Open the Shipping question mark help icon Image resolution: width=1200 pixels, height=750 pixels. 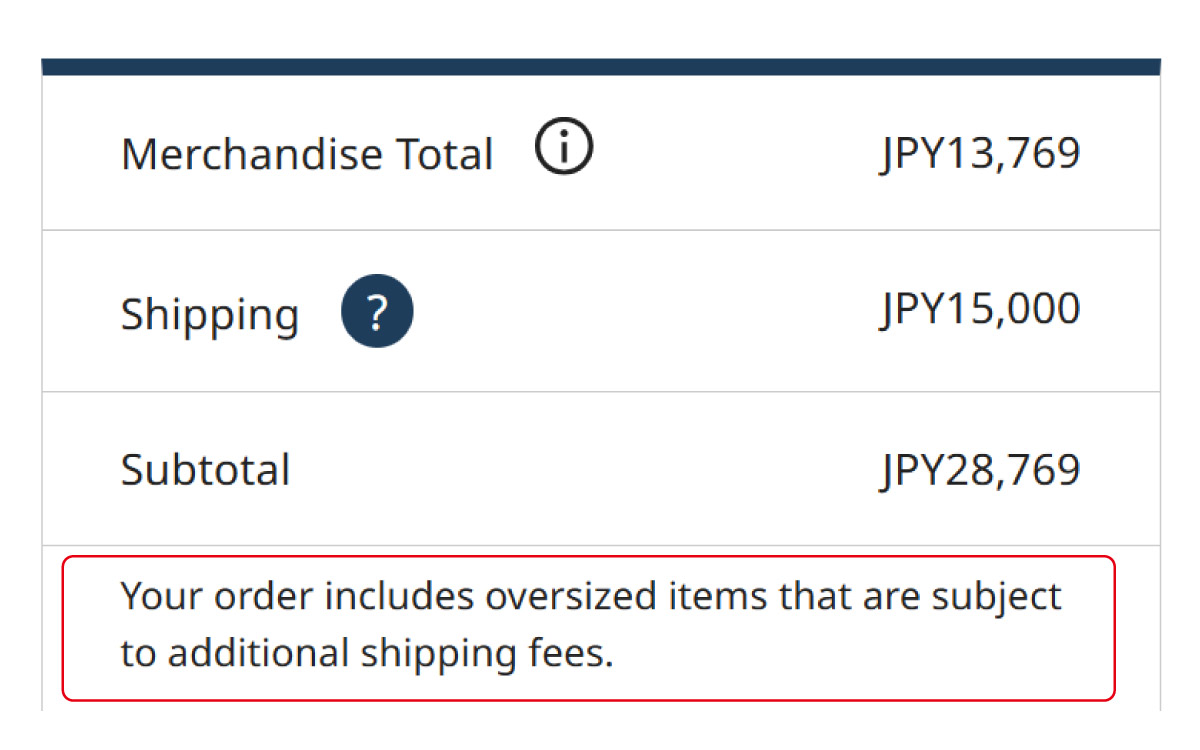(x=376, y=312)
